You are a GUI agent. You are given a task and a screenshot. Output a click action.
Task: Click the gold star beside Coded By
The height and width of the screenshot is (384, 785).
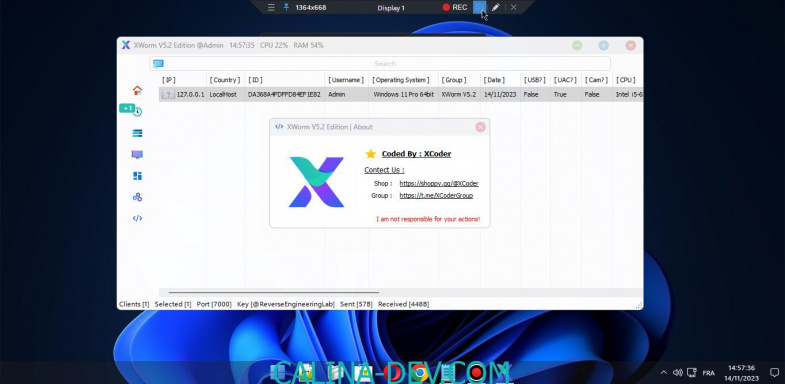coord(370,154)
